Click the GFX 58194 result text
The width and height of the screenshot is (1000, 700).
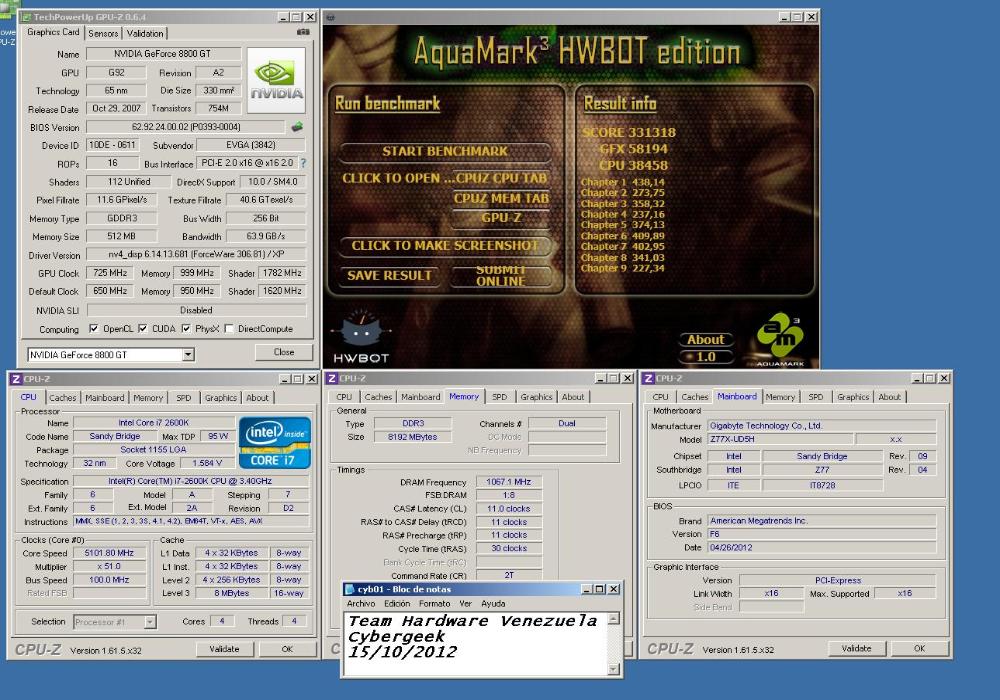pyautogui.click(x=633, y=149)
